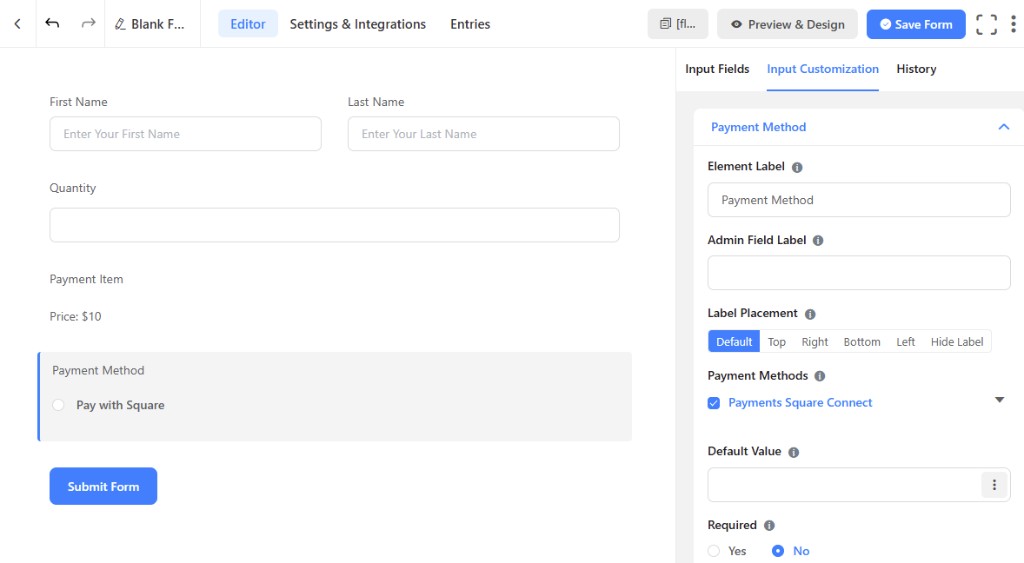Switch to Input Fields tab
This screenshot has width=1024, height=563.
[x=717, y=69]
